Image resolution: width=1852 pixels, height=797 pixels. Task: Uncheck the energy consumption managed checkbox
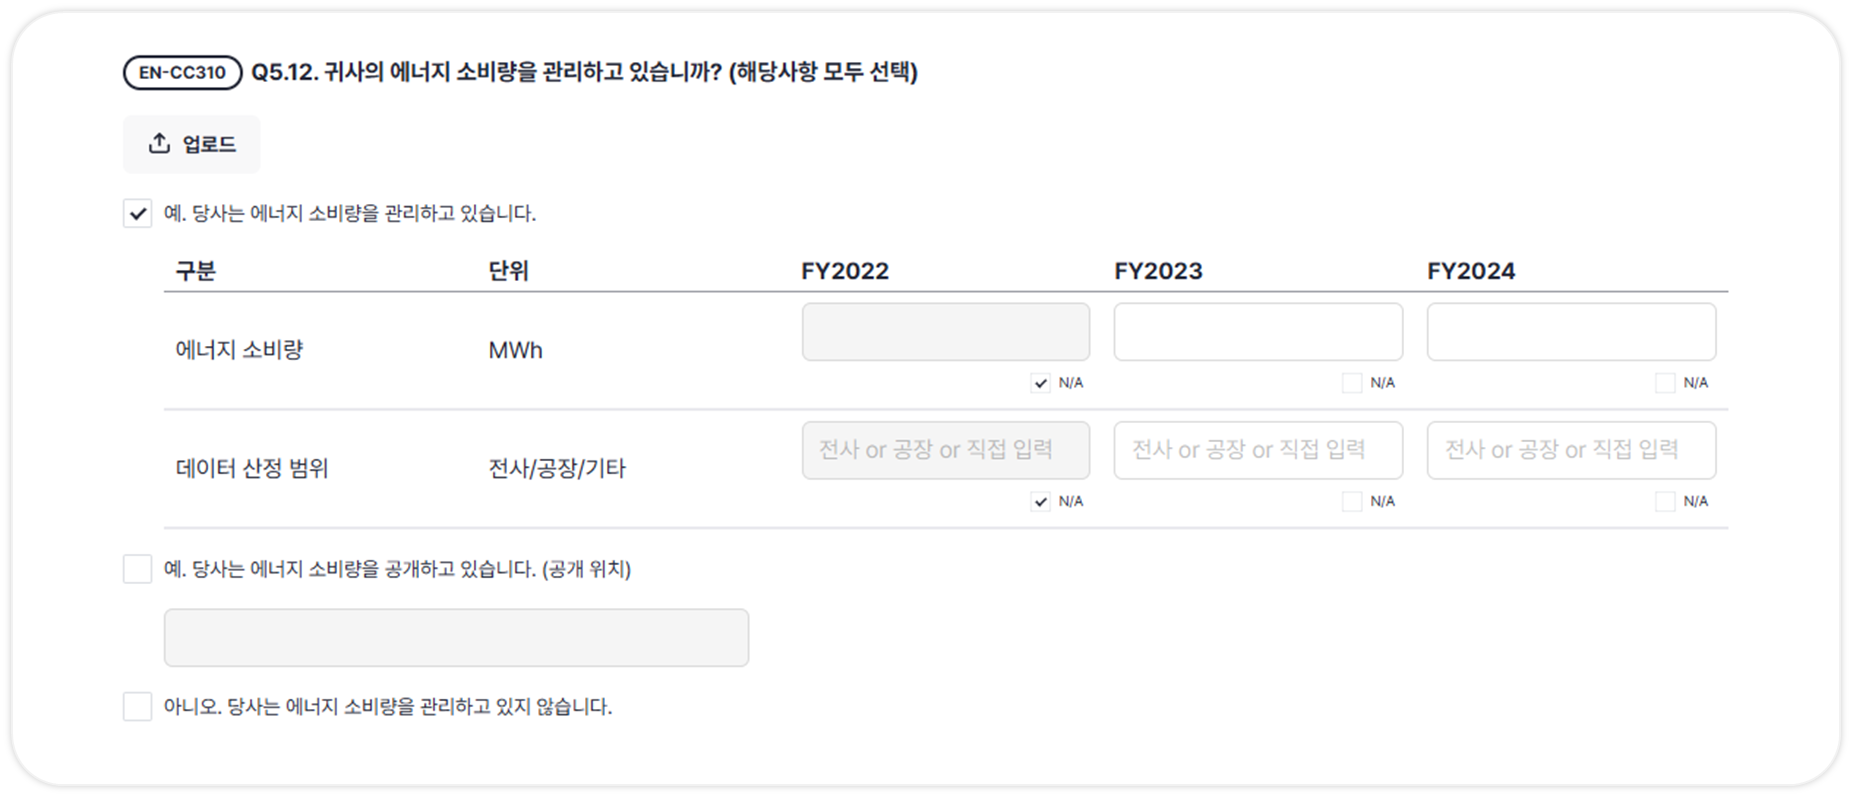pos(138,213)
